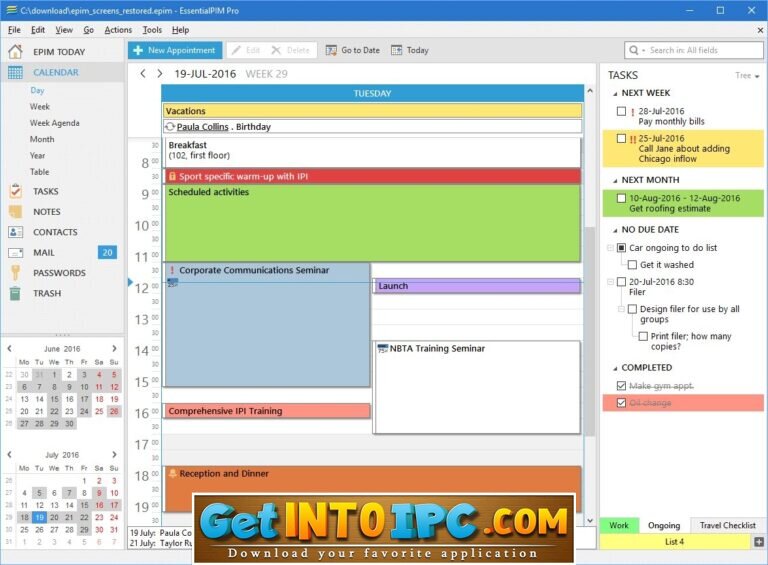Go to previous day arrow
Screen dimensions: 768x565
coord(143,74)
